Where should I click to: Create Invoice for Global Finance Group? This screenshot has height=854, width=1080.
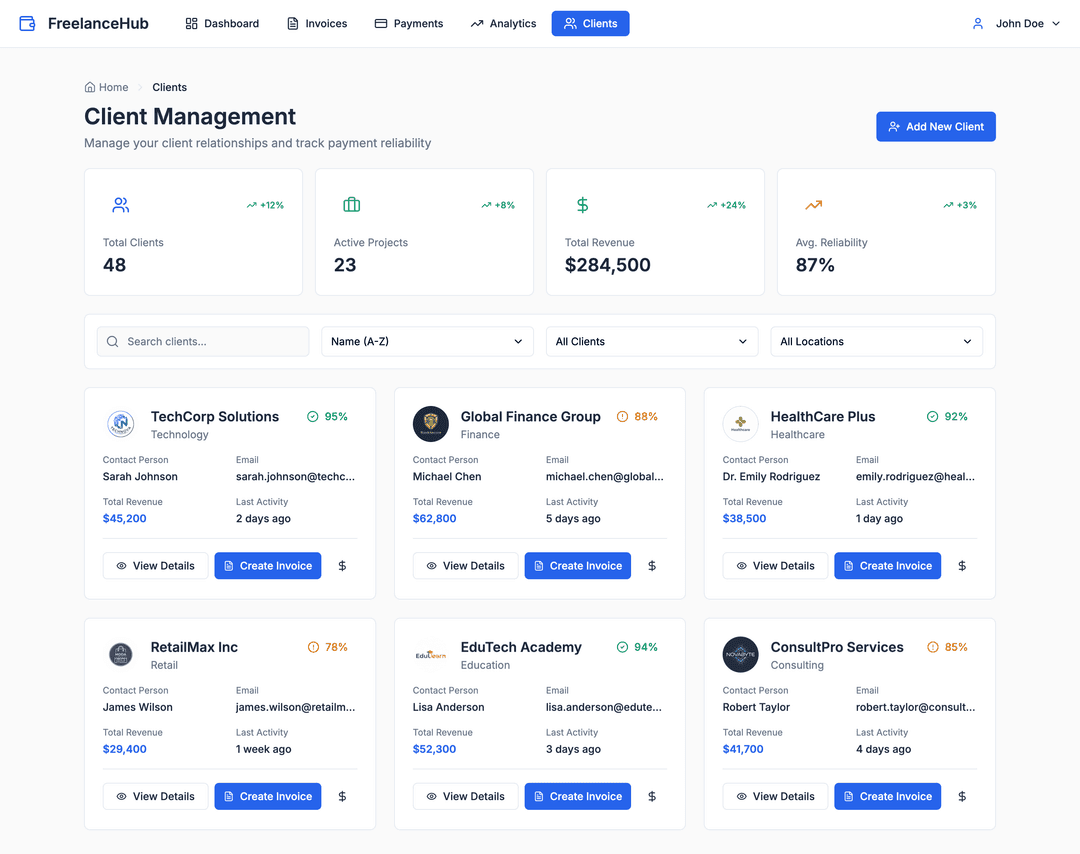(578, 566)
